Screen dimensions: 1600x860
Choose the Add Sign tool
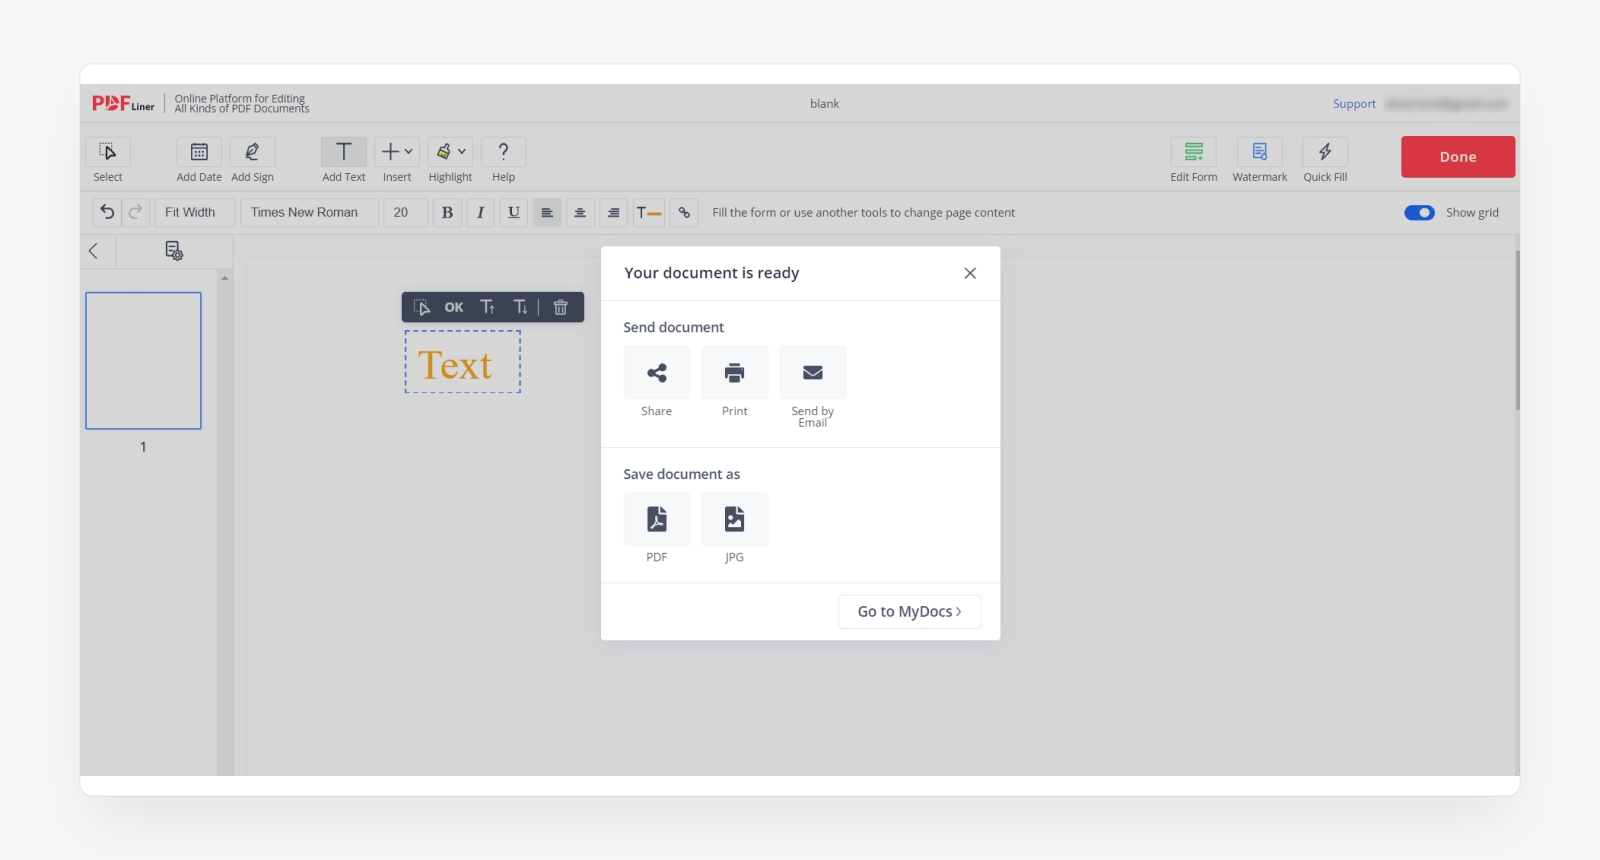pos(252,152)
